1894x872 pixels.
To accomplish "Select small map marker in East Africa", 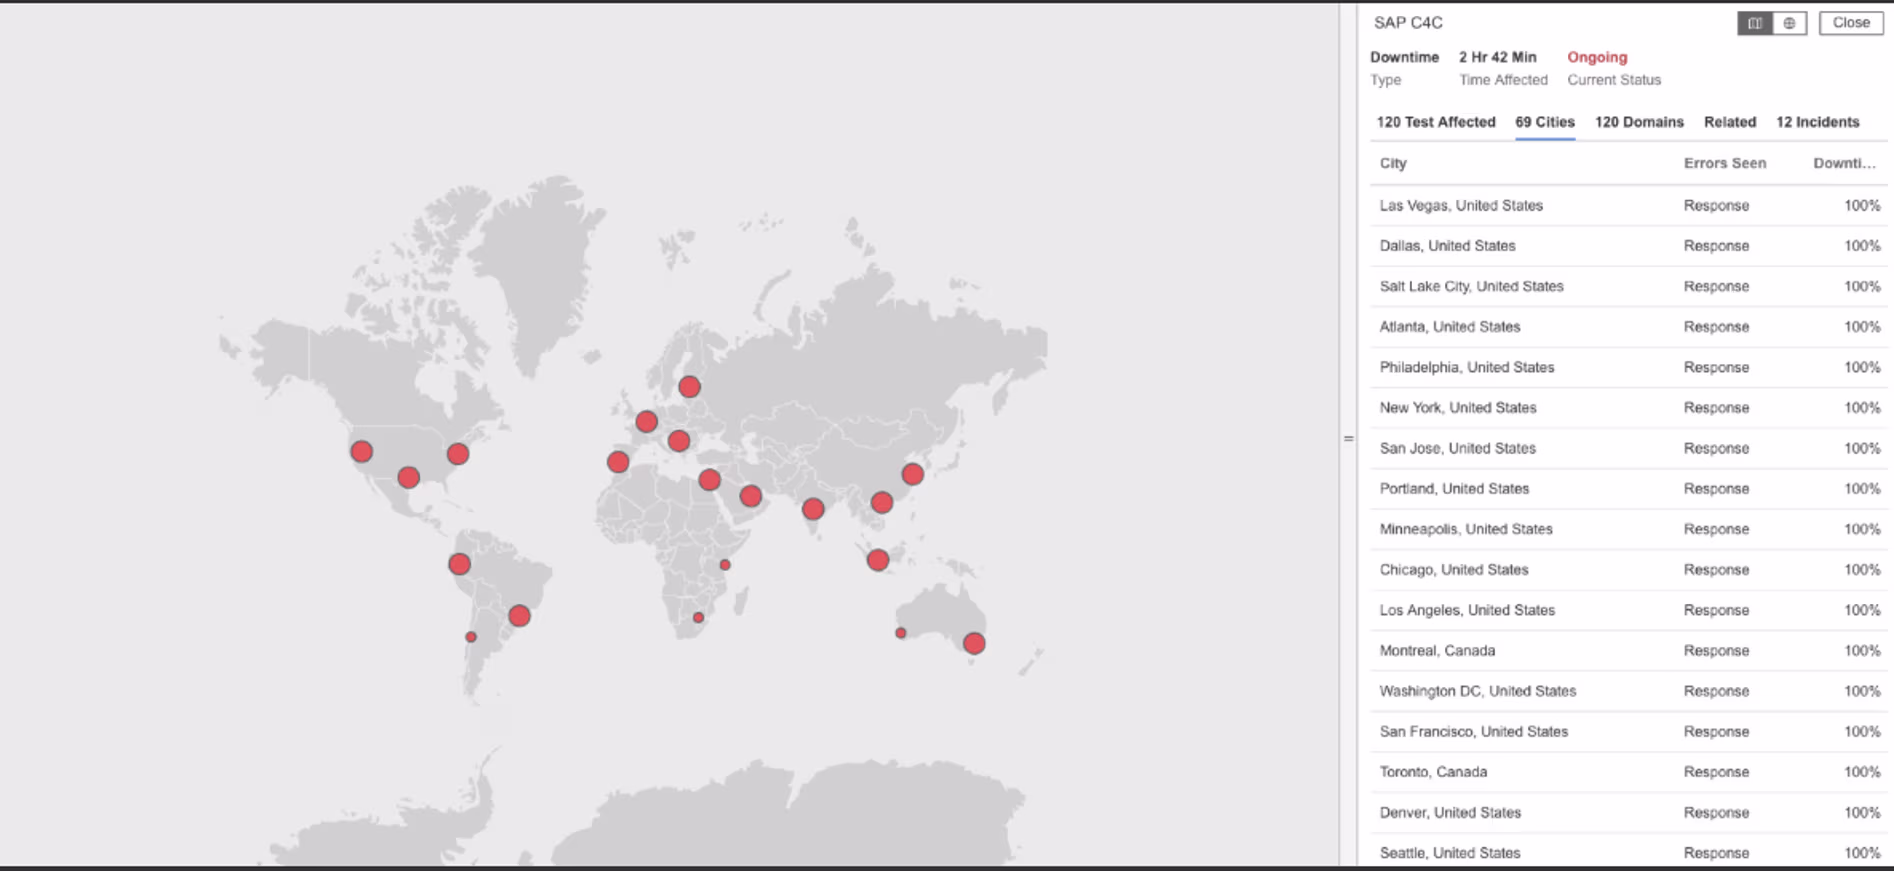I will click(725, 565).
